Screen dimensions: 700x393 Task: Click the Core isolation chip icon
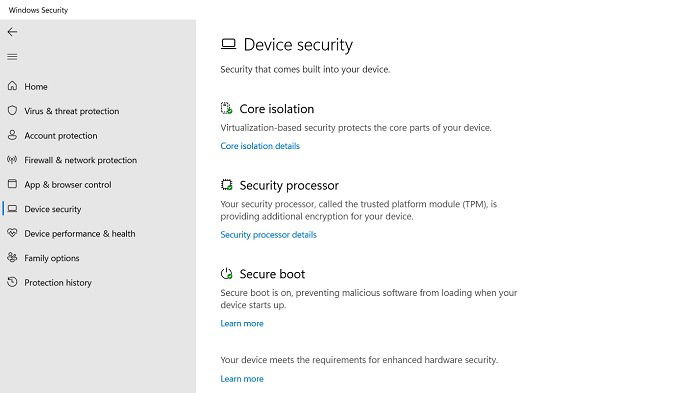point(227,108)
